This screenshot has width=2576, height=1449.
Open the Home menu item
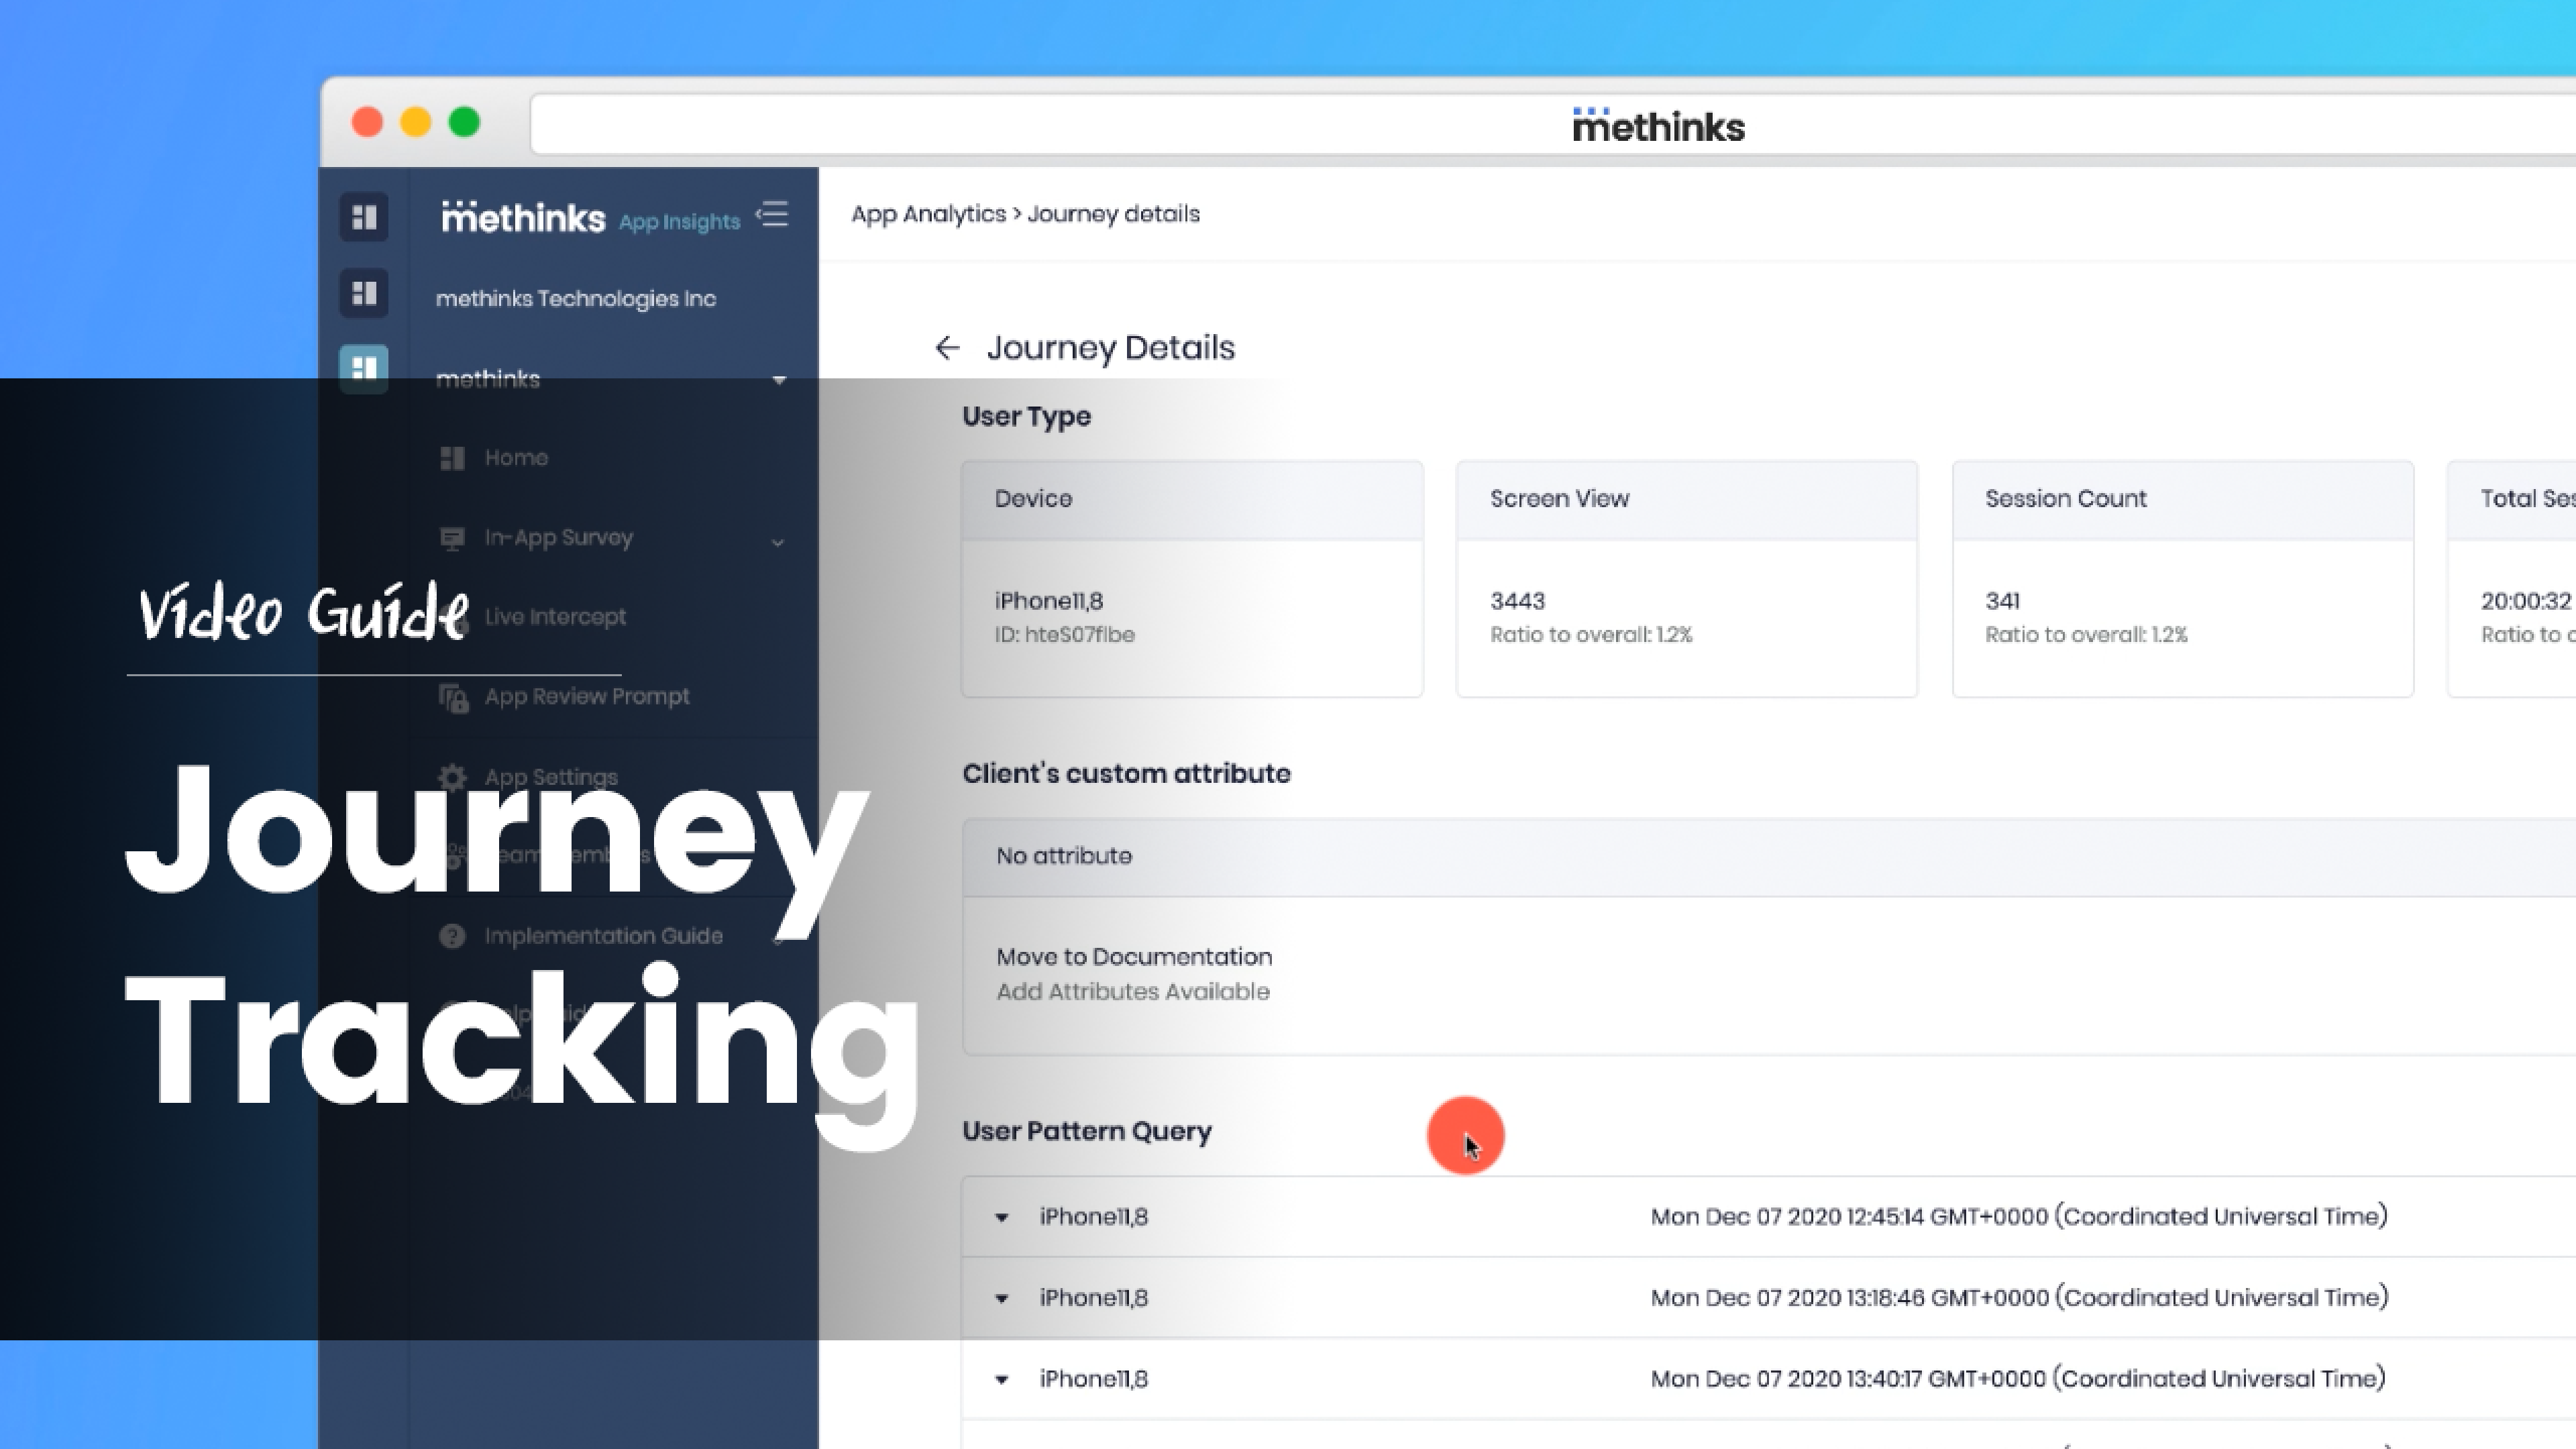[x=516, y=458]
